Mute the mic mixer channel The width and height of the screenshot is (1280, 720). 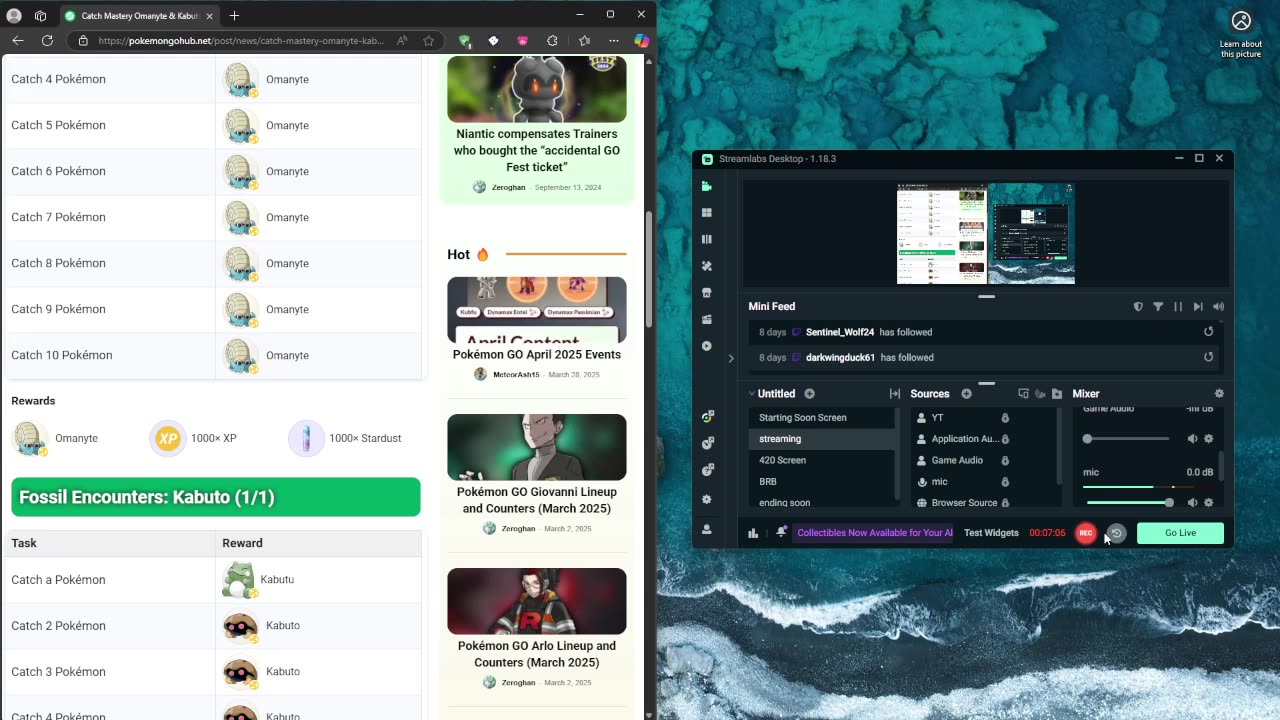pos(1192,502)
